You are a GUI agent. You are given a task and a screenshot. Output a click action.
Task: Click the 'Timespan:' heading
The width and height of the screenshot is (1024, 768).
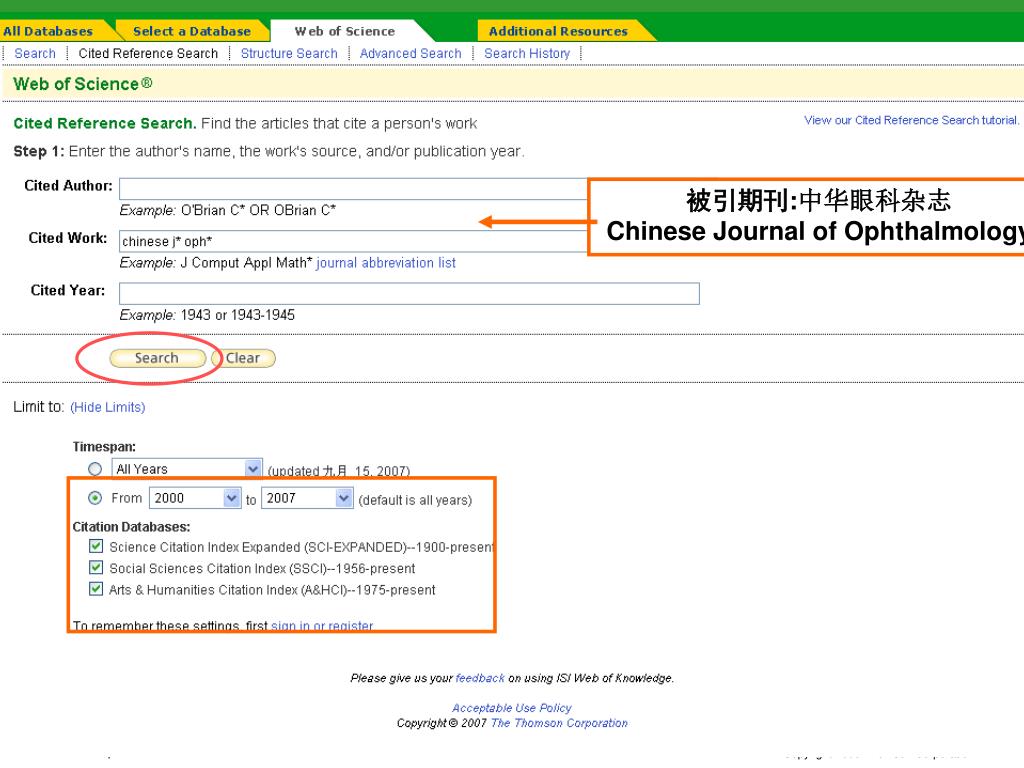click(104, 447)
